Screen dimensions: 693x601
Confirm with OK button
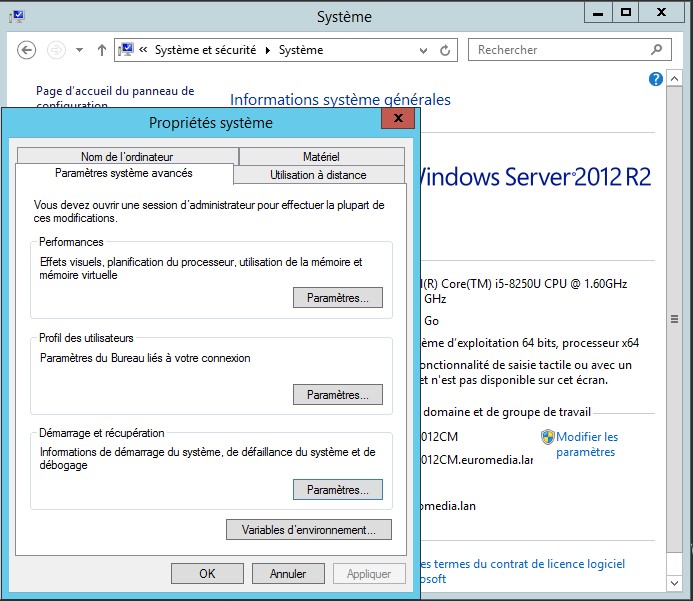[207, 574]
